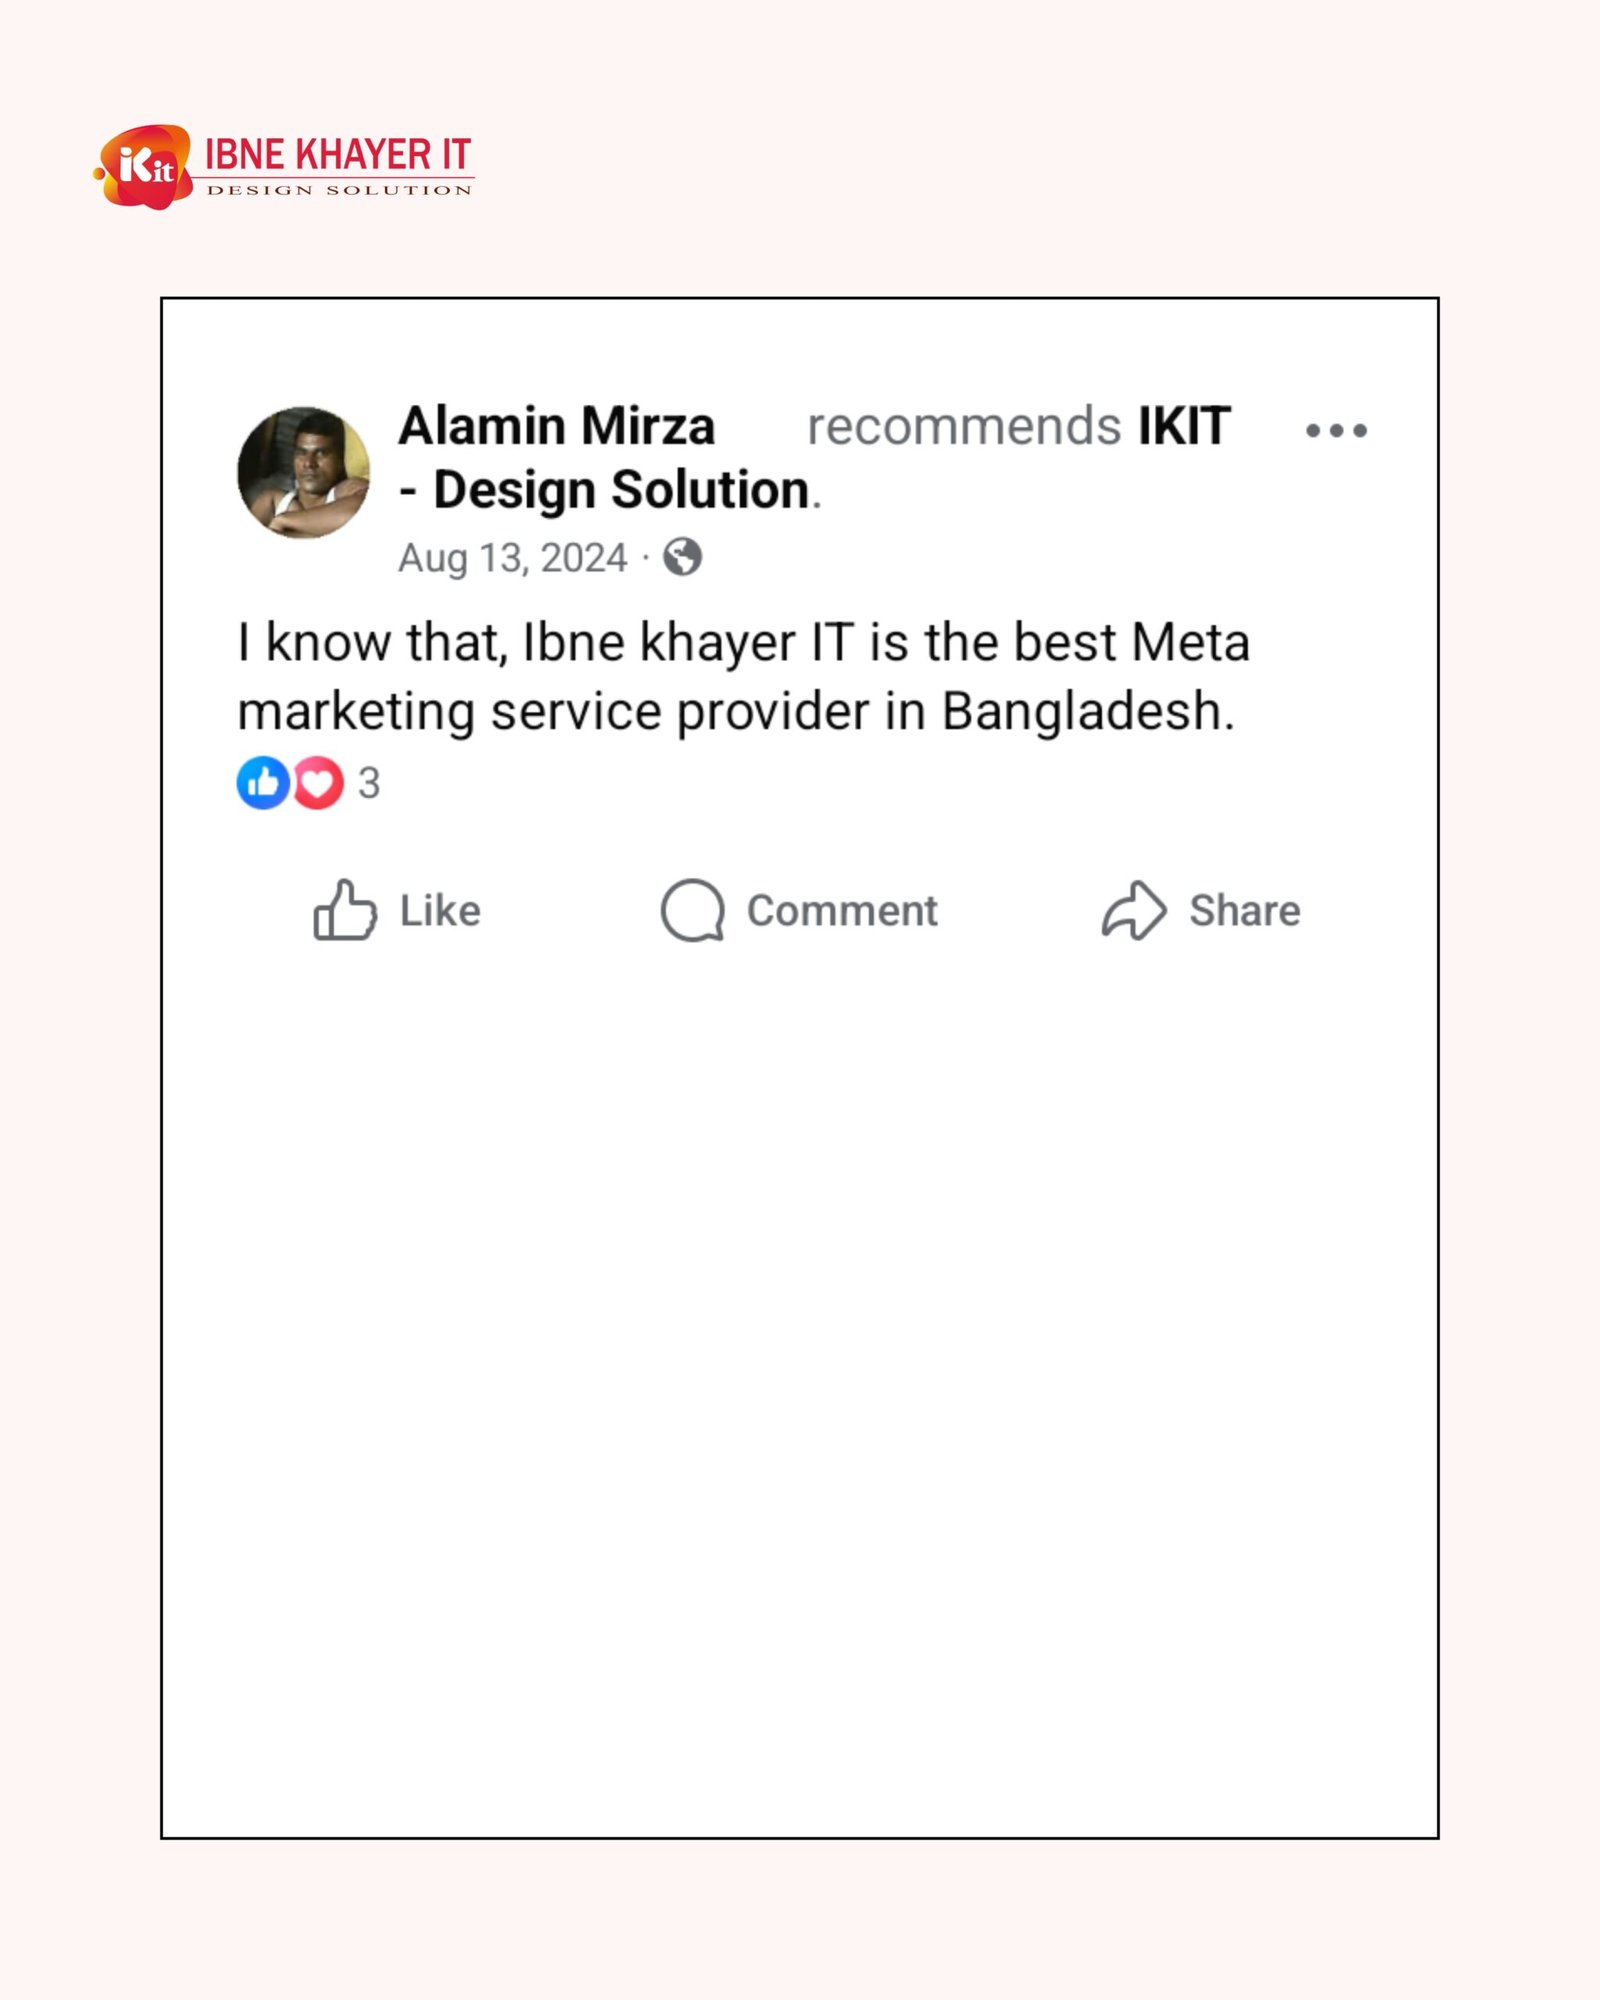Click the review text about Meta marketing
The width and height of the screenshot is (1600, 2000).
click(x=742, y=676)
